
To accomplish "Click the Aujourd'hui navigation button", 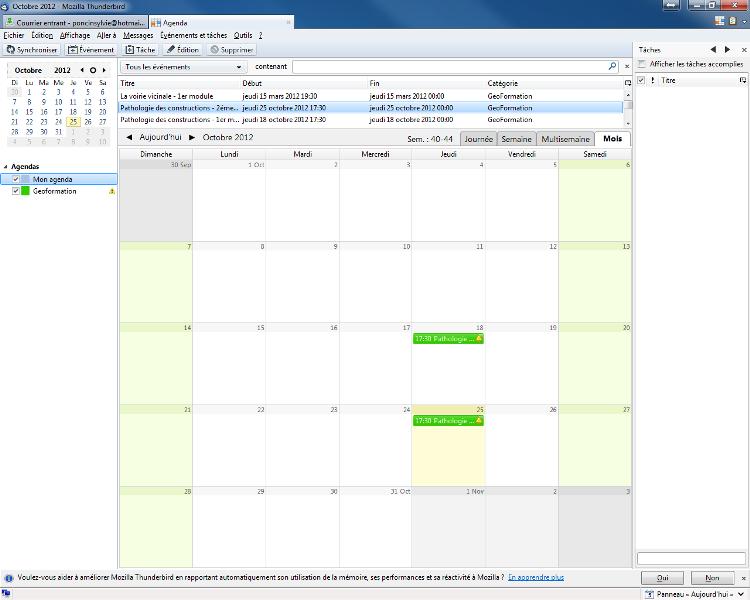I will (x=160, y=137).
